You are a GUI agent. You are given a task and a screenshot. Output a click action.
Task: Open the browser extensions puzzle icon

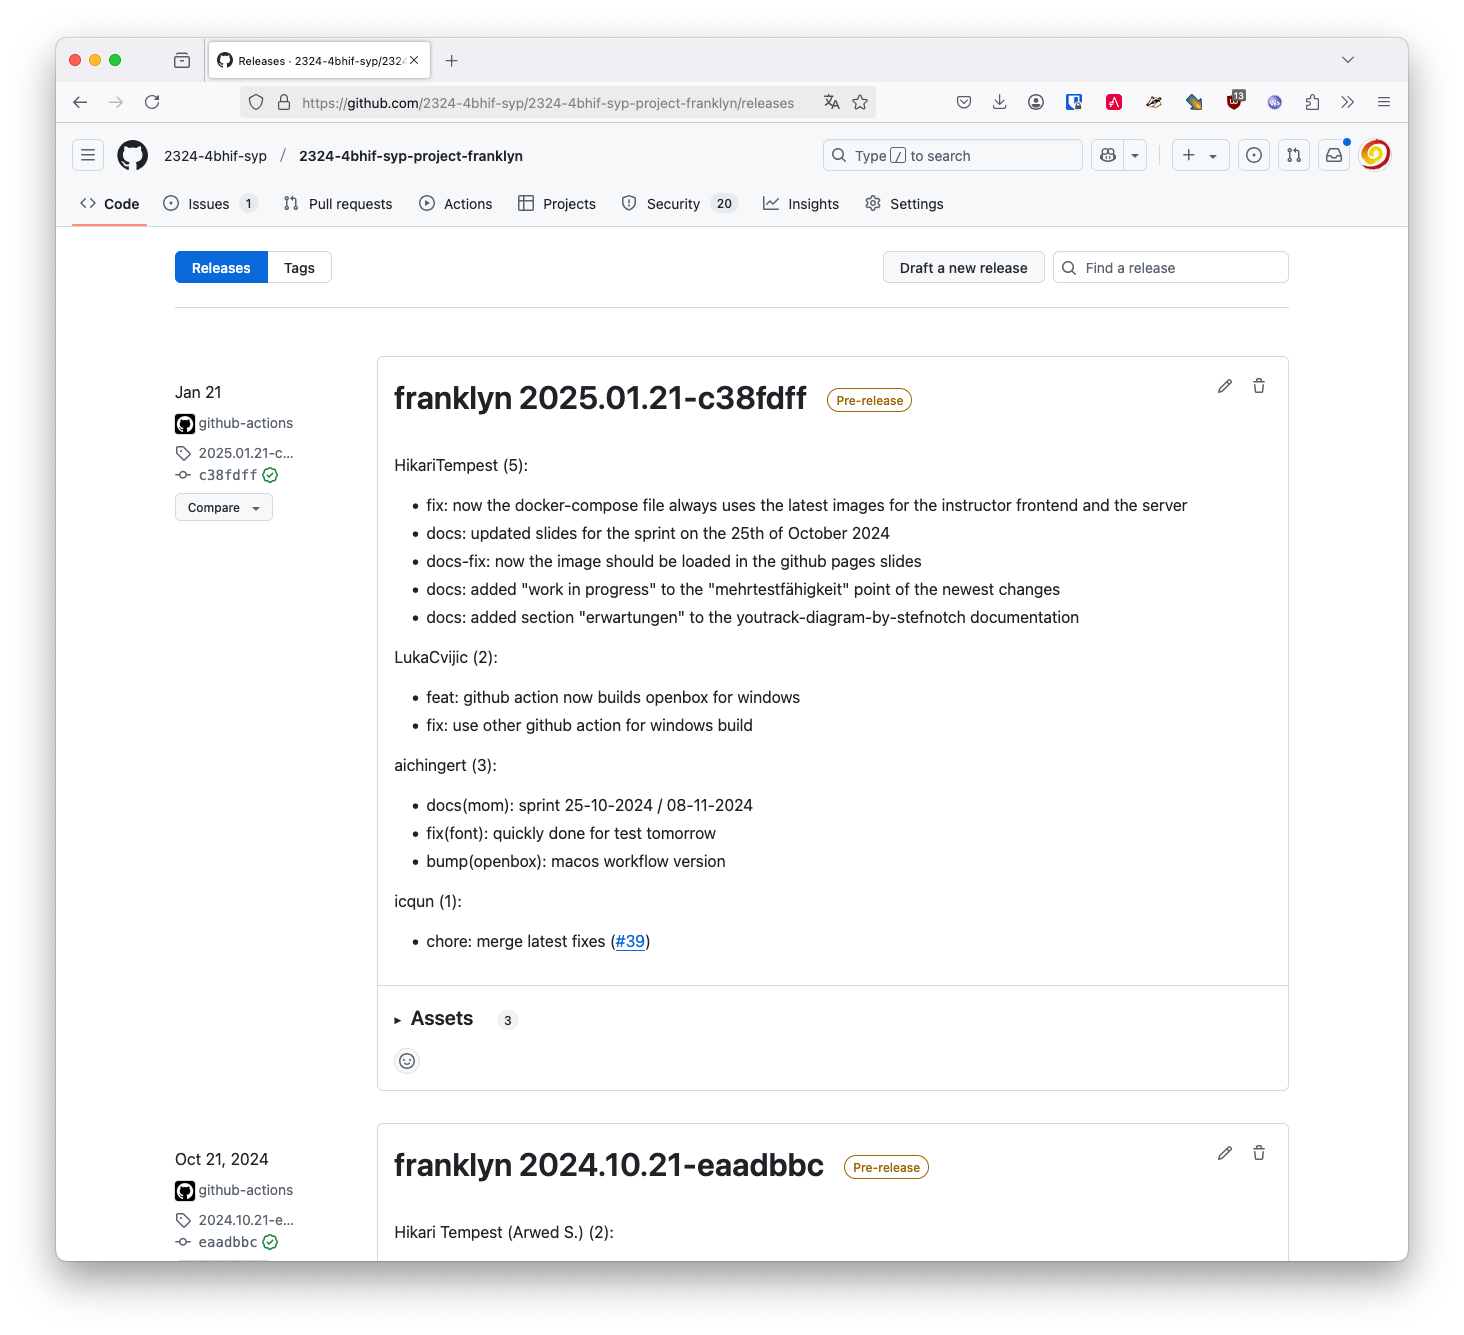pyautogui.click(x=1312, y=102)
